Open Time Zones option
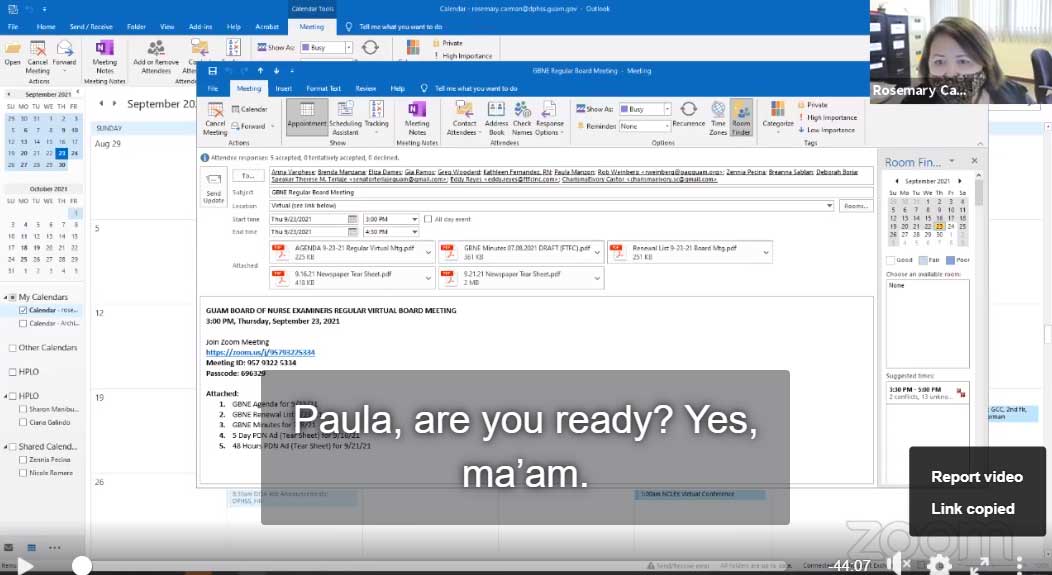 click(718, 119)
